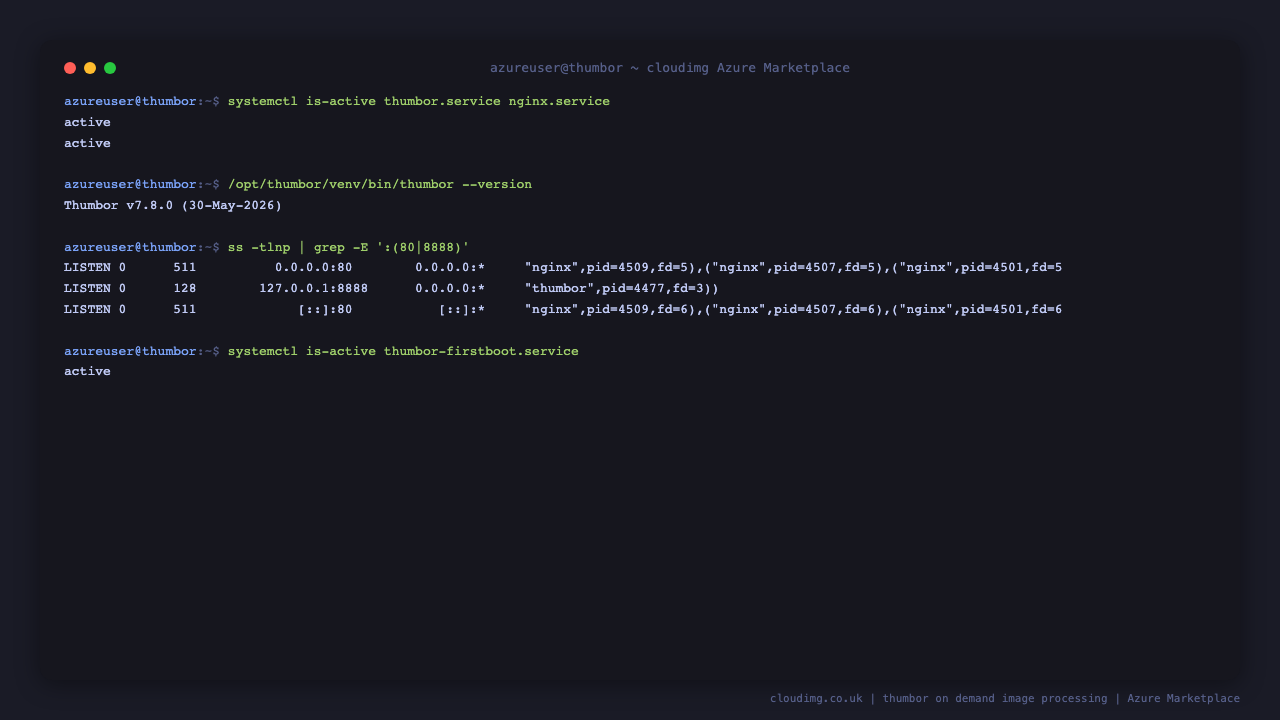The height and width of the screenshot is (720, 1280).
Task: Select the ss -tlnp grep command
Action: point(348,247)
